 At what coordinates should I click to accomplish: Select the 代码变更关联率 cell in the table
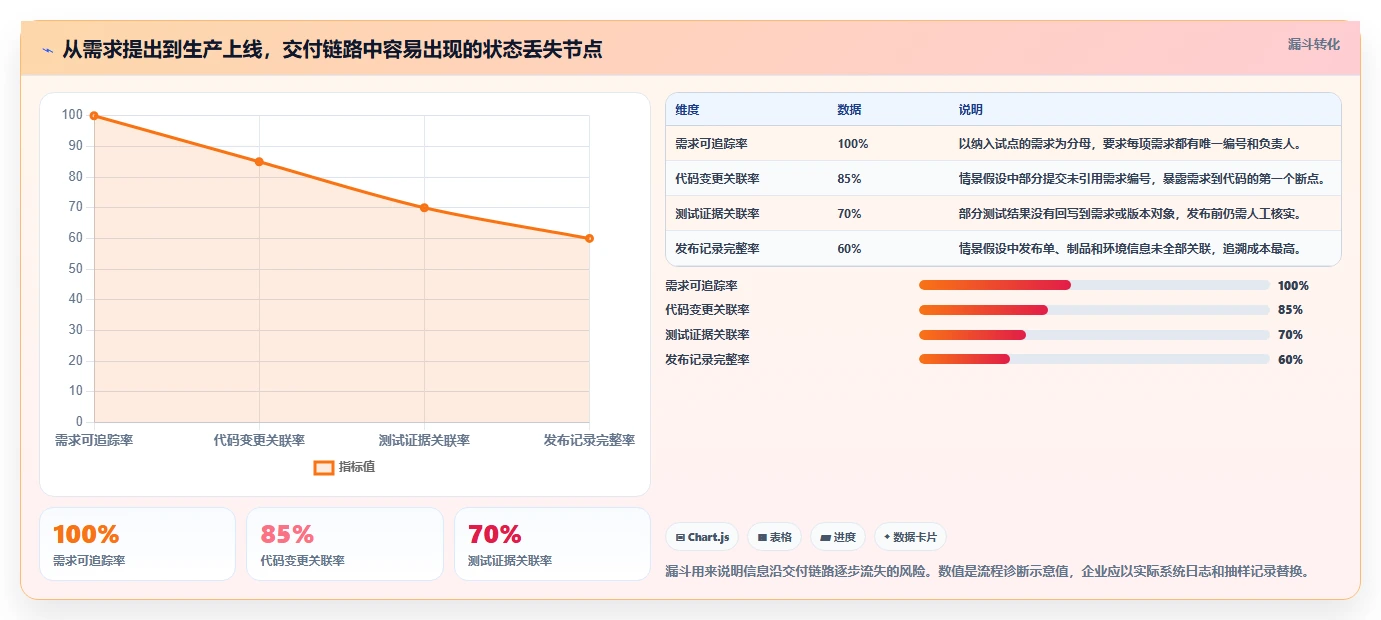click(717, 179)
